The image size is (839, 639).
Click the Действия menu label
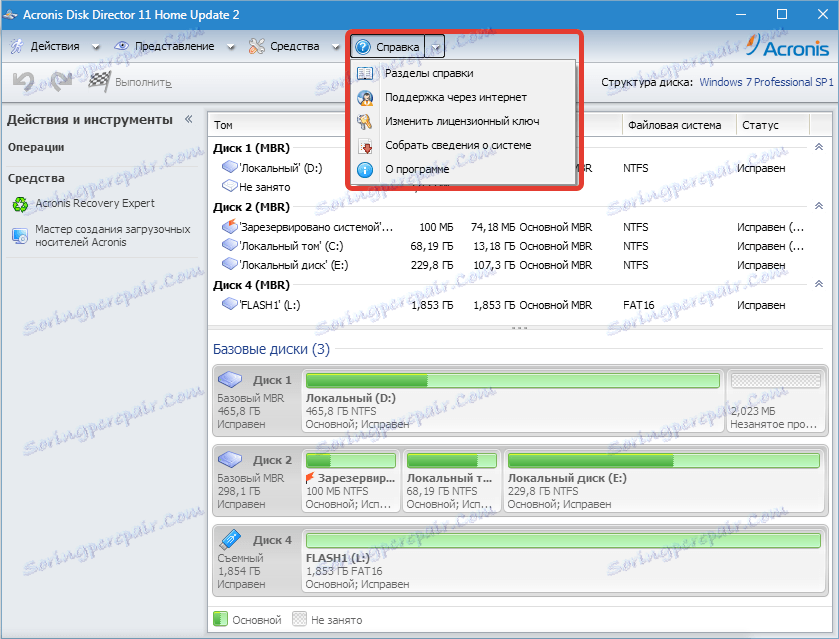(55, 47)
